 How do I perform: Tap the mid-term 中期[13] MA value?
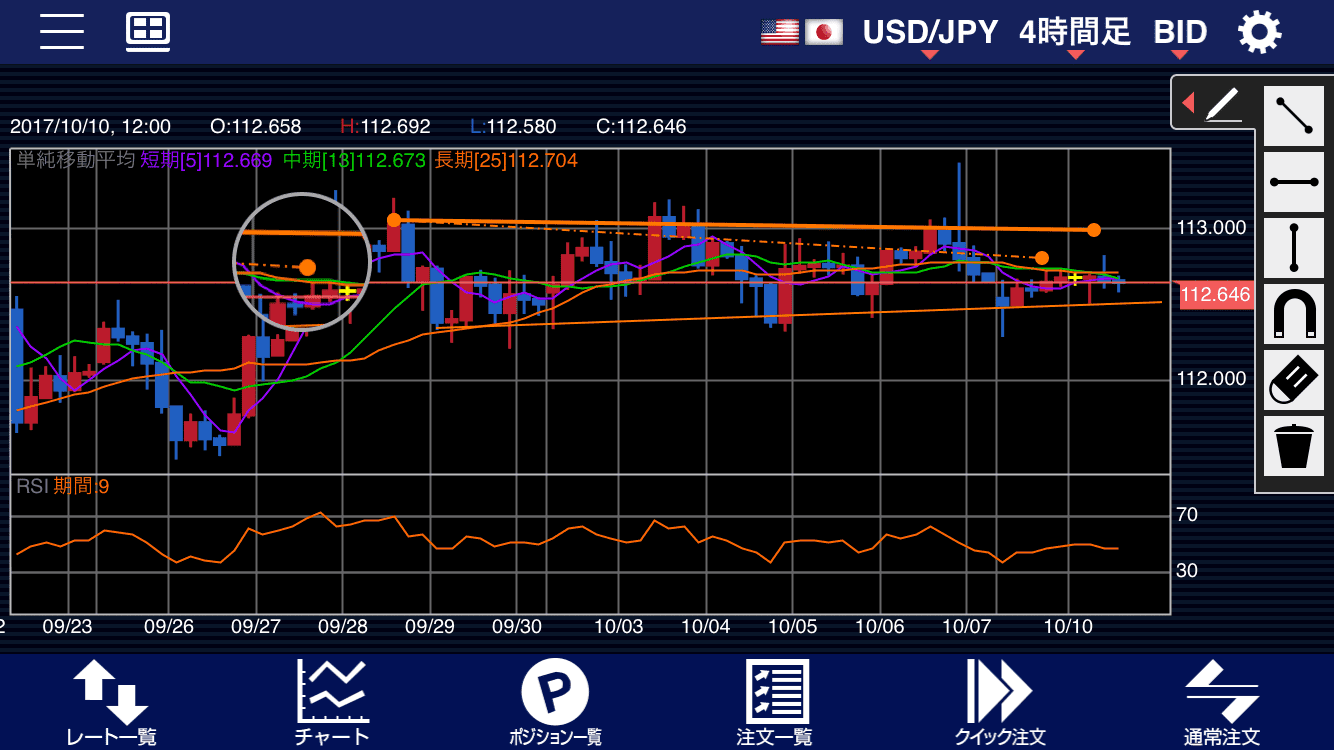pyautogui.click(x=354, y=160)
